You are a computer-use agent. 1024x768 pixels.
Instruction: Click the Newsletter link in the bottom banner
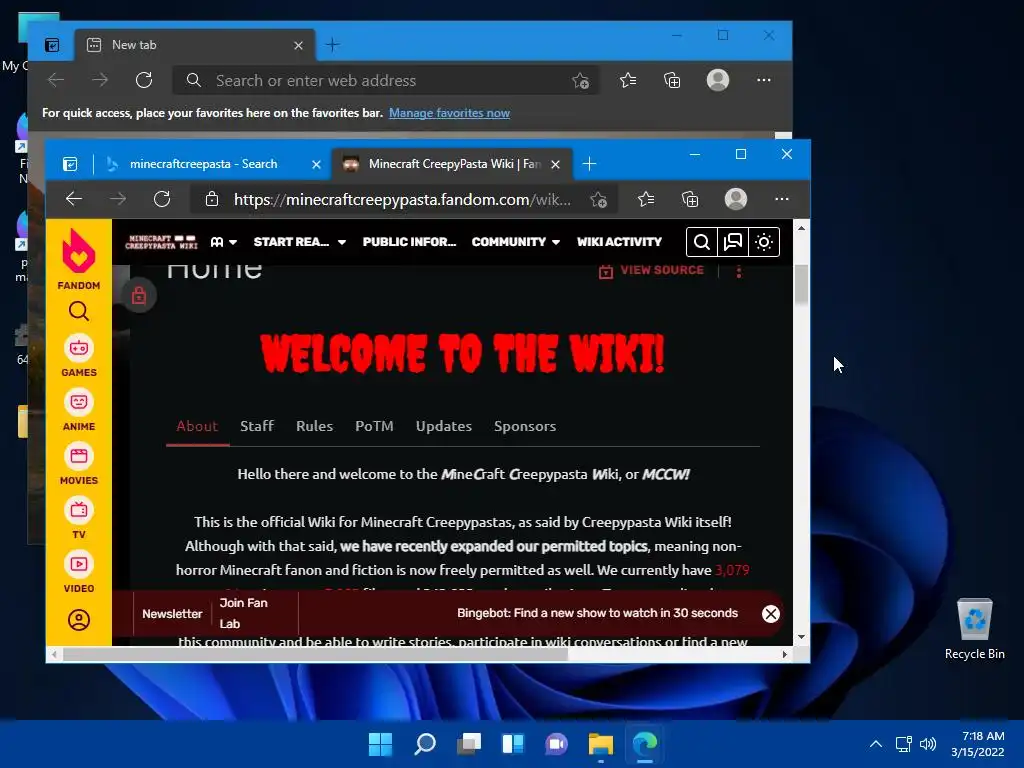[172, 614]
